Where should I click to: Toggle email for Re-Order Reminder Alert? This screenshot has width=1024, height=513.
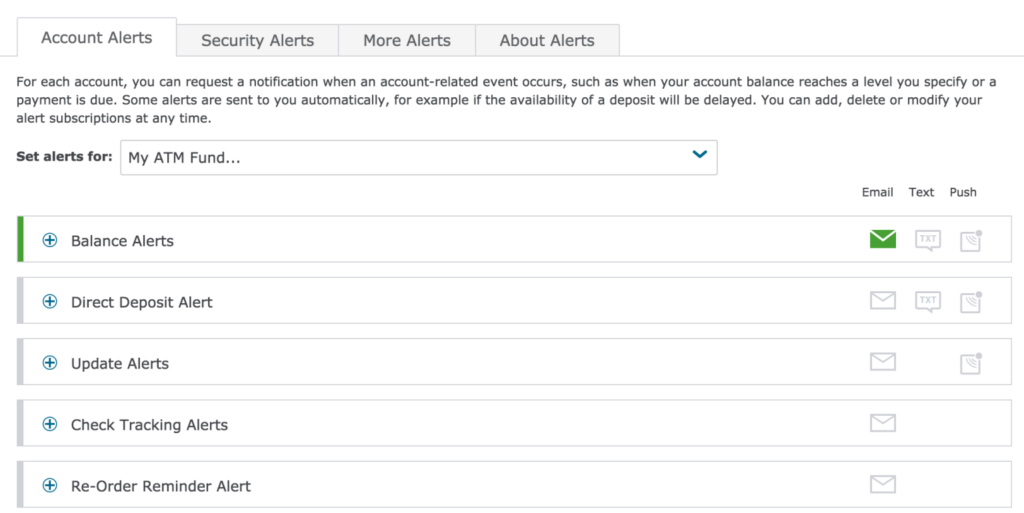883,484
